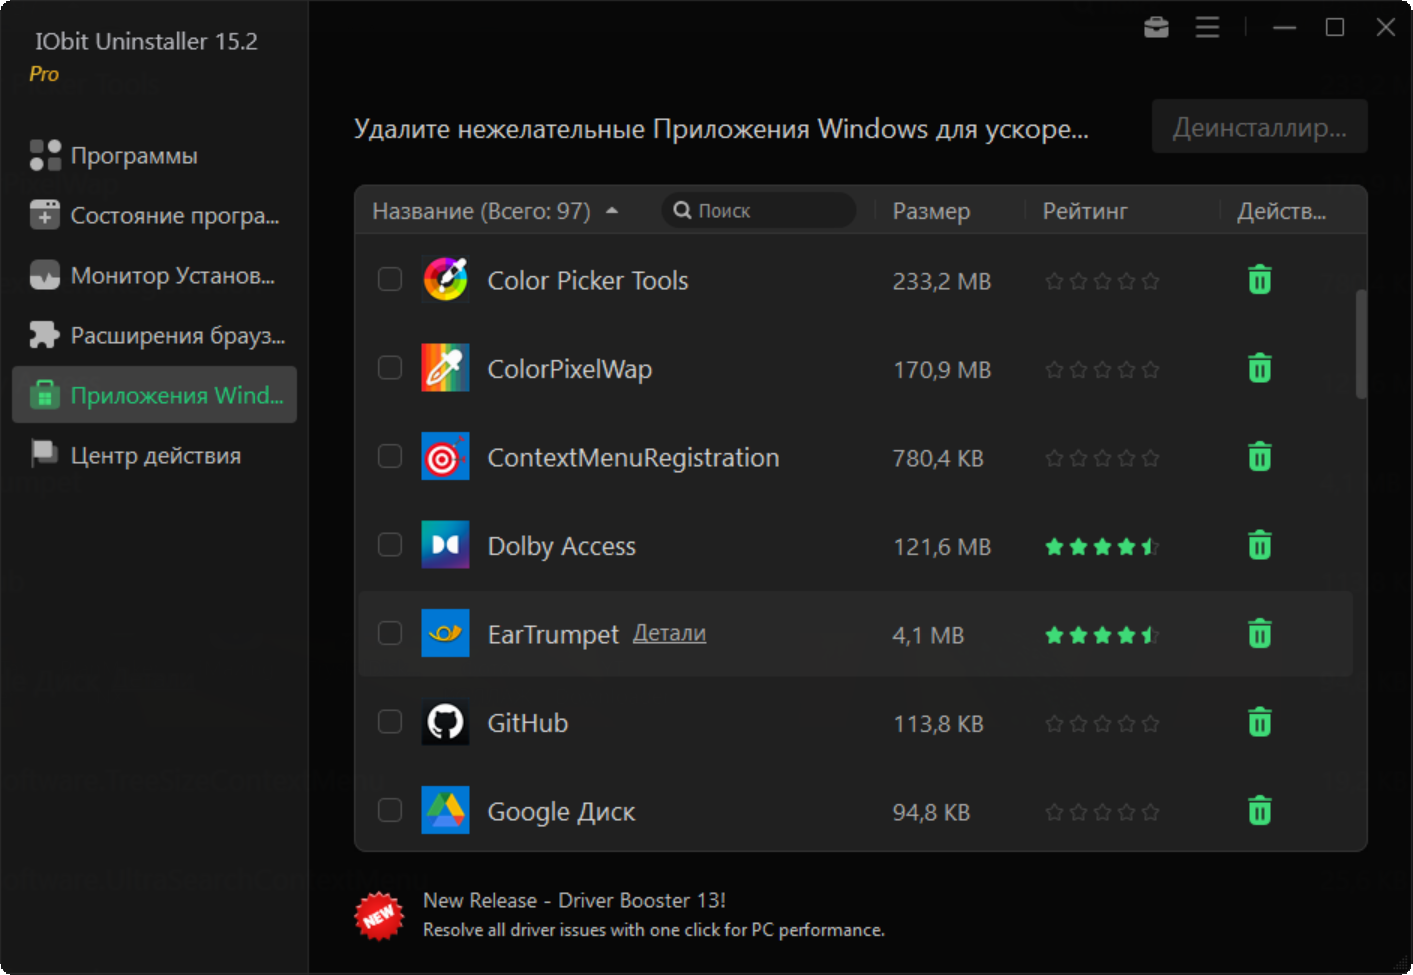Select the GitHub checkbox
1413x975 pixels.
pyautogui.click(x=390, y=722)
